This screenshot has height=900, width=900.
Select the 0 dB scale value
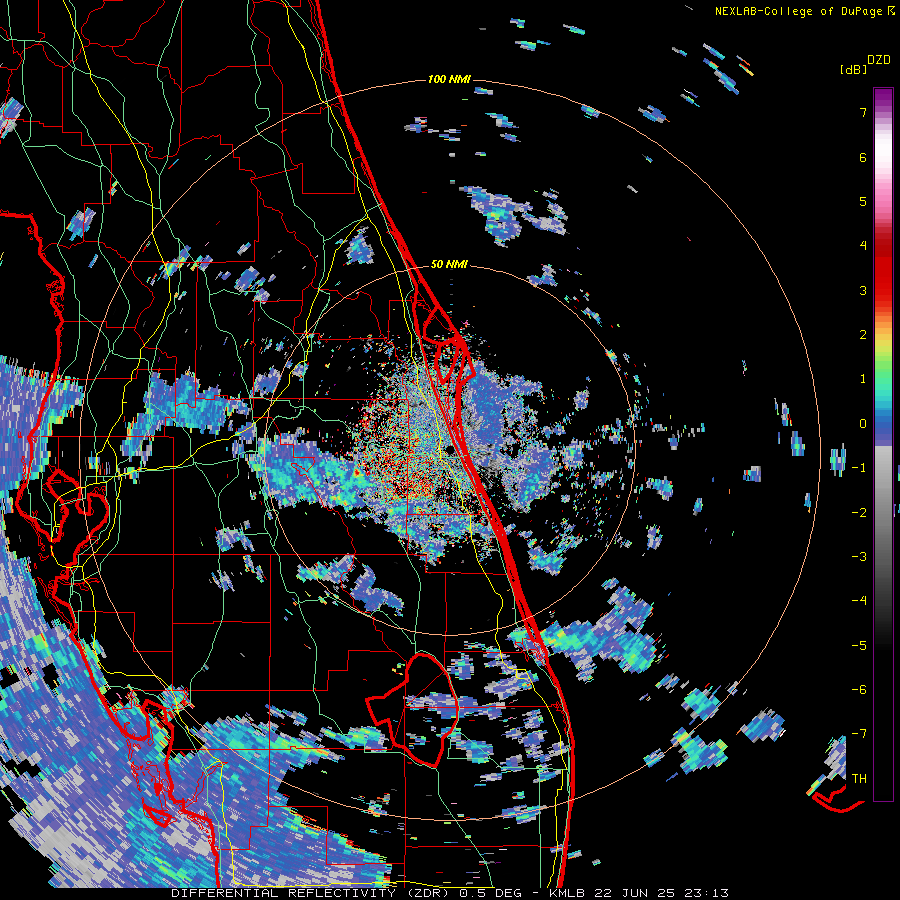pos(863,424)
